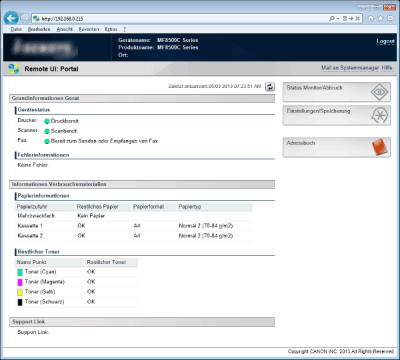Click the green Drucker status indicator
400x360 pixels.
tap(47, 121)
